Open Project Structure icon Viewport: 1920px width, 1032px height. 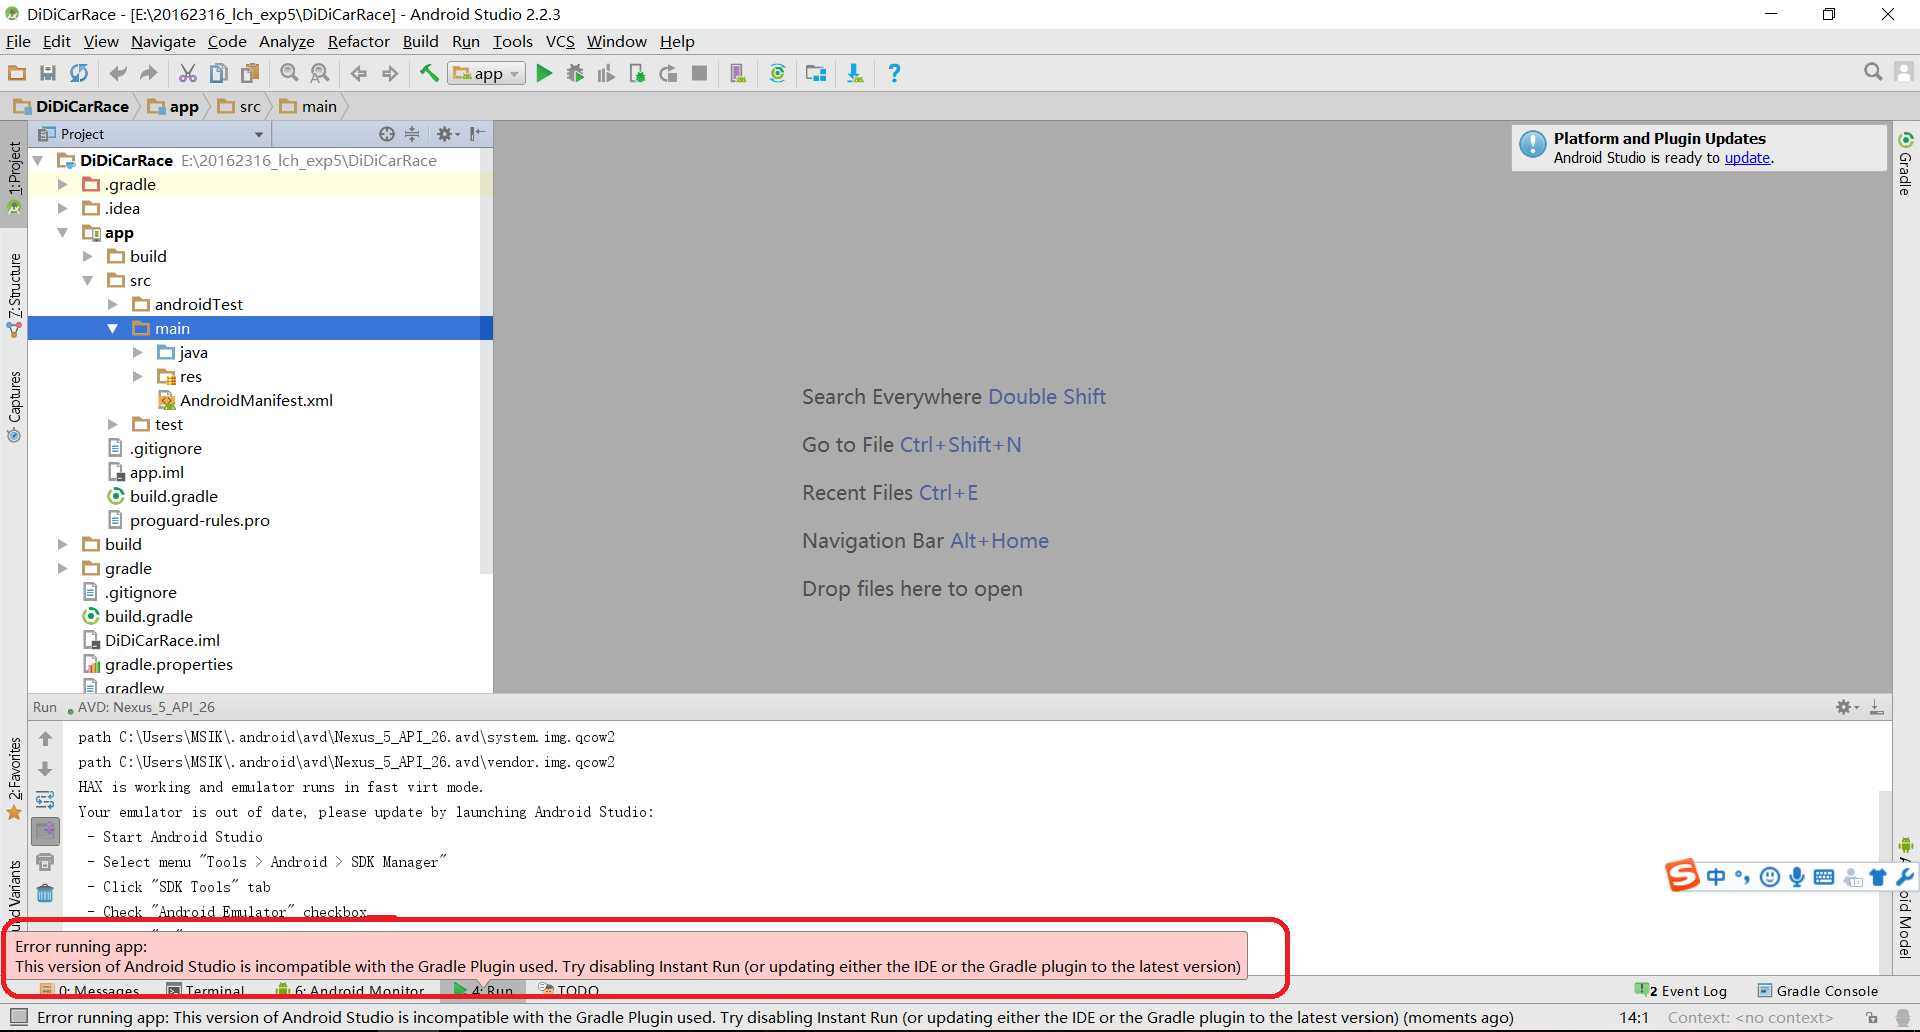tap(816, 73)
